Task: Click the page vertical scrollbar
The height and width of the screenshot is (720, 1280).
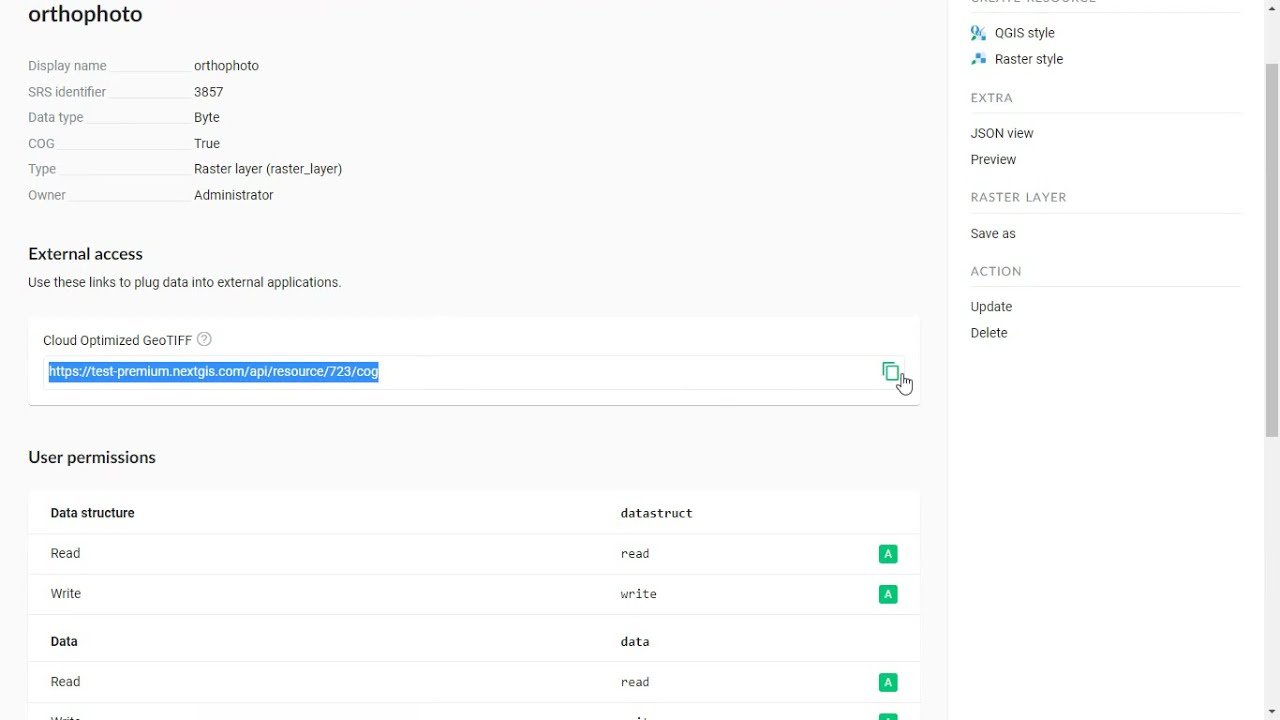Action: point(1272,250)
